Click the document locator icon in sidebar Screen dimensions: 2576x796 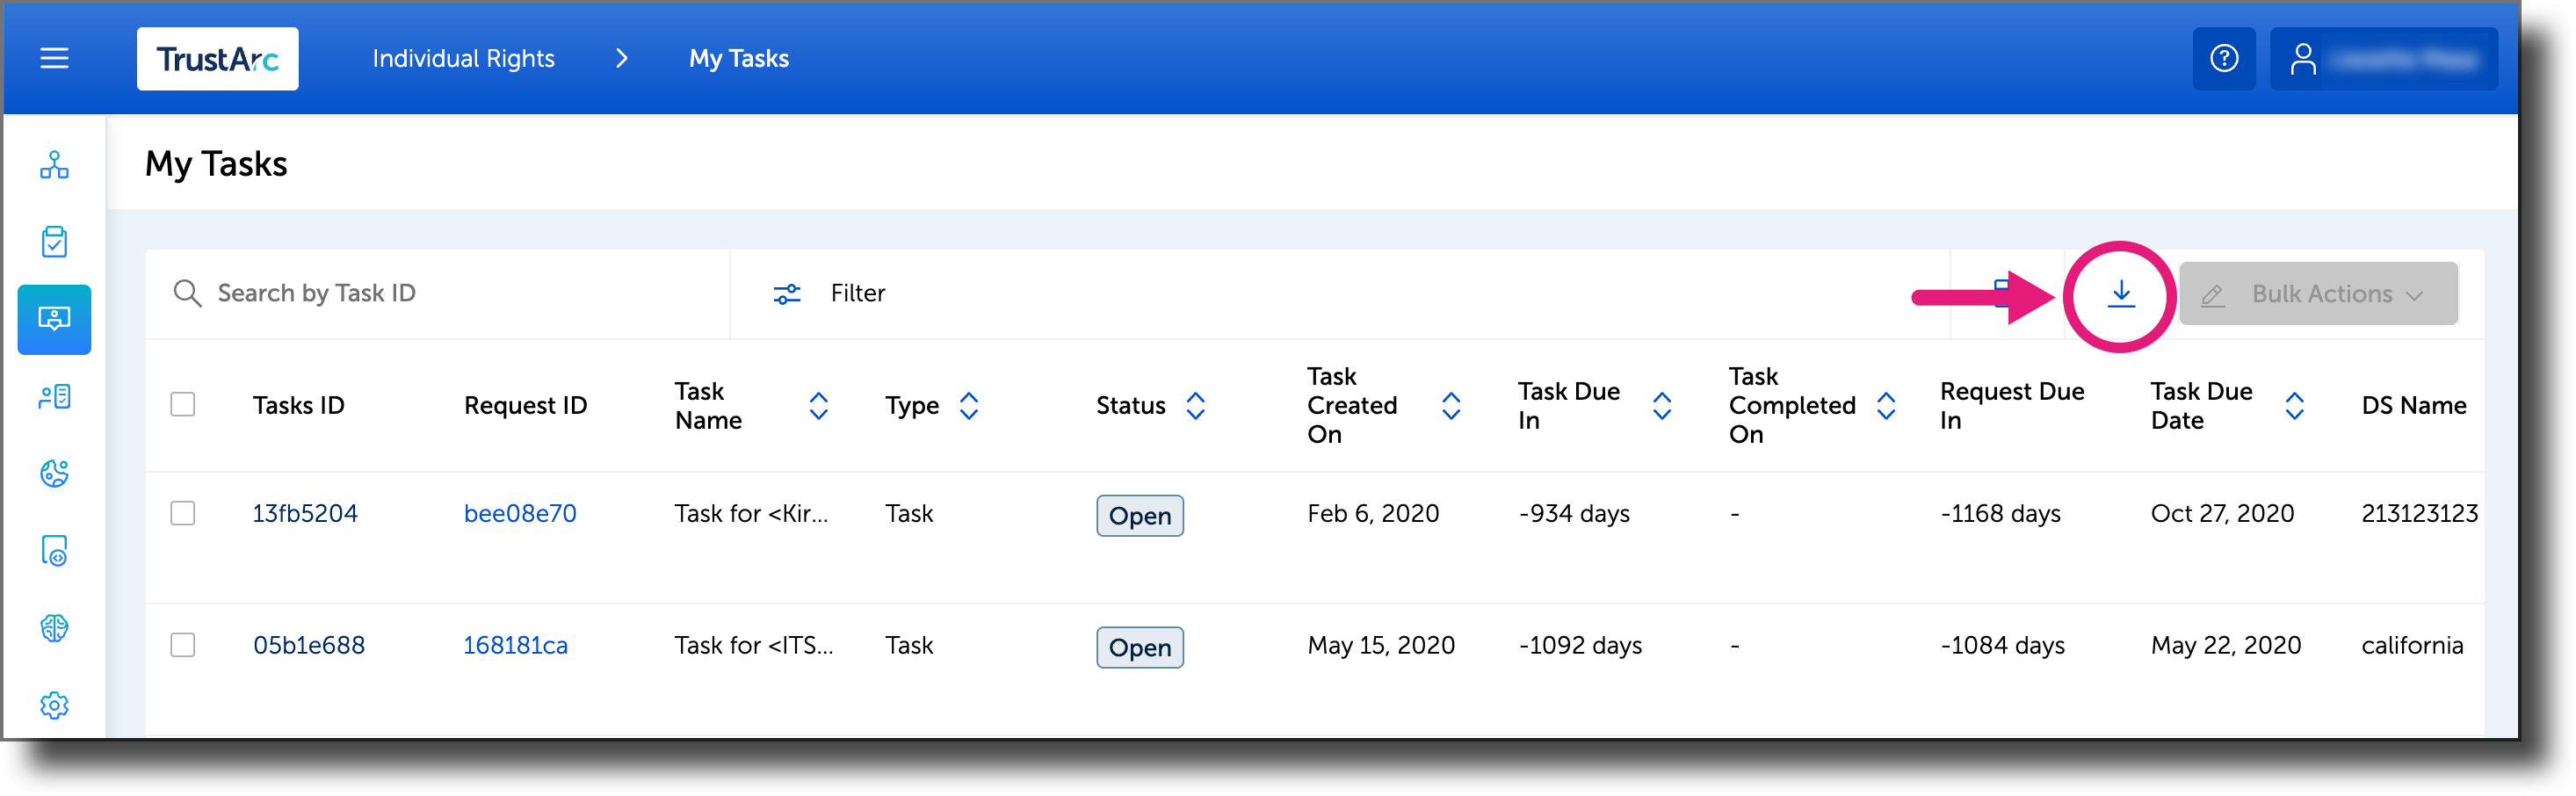click(x=54, y=551)
